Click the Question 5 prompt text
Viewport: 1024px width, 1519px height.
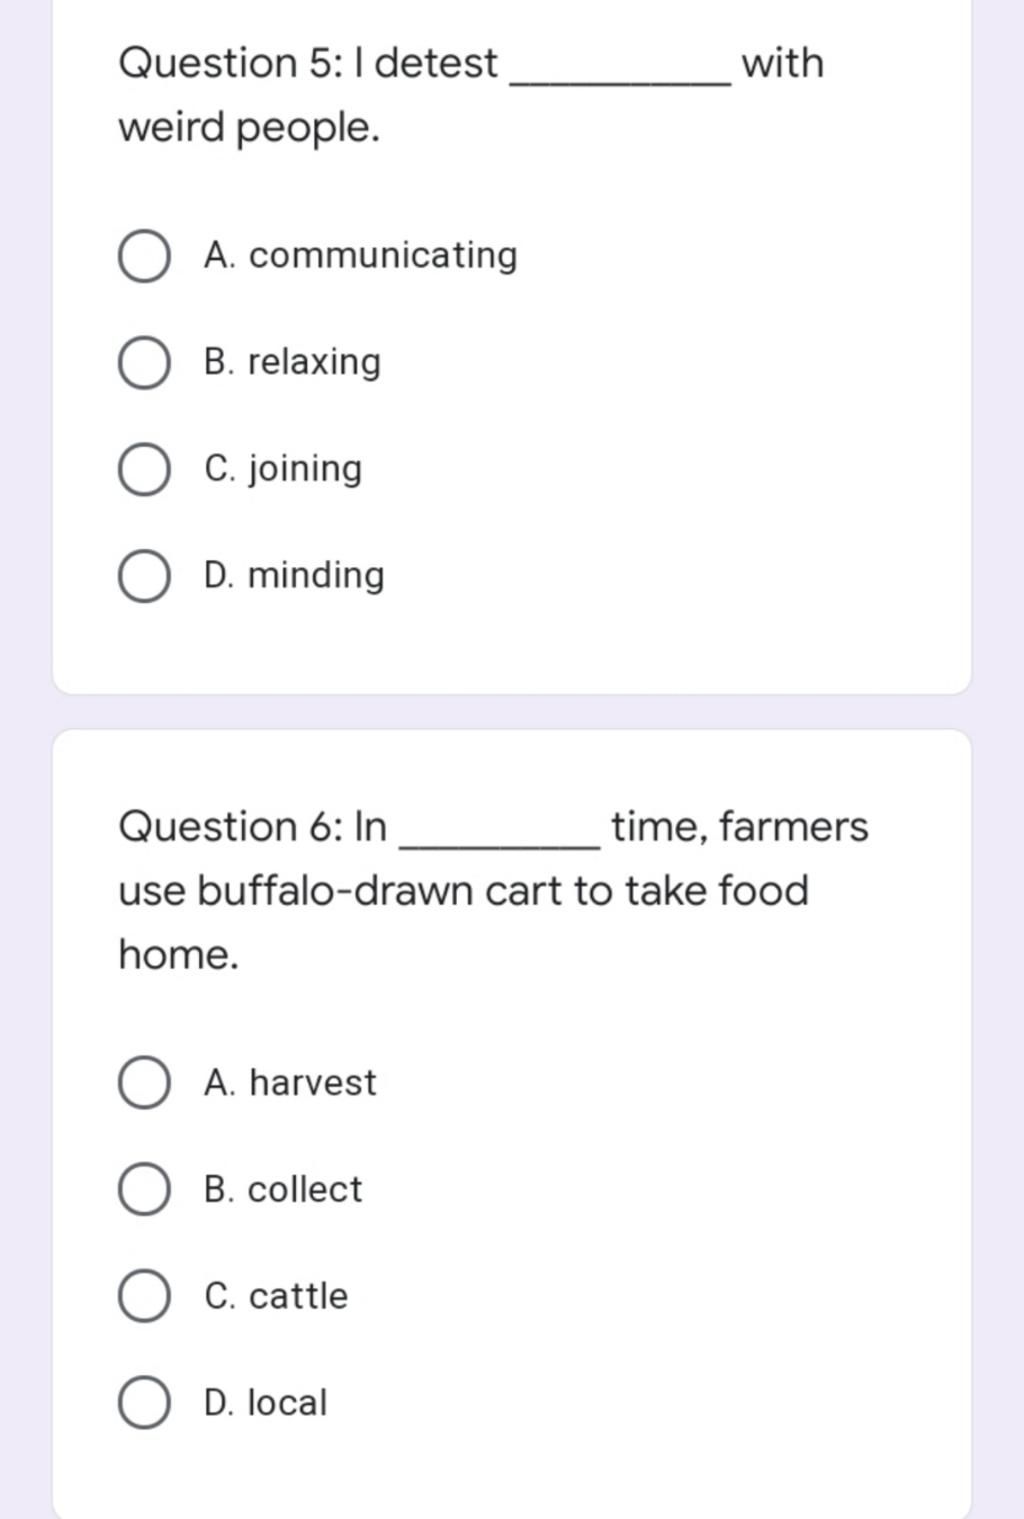click(x=471, y=95)
